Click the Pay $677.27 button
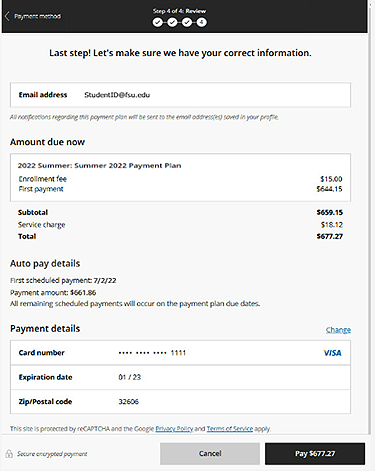Screen dimensions: 375x471 point(315,454)
